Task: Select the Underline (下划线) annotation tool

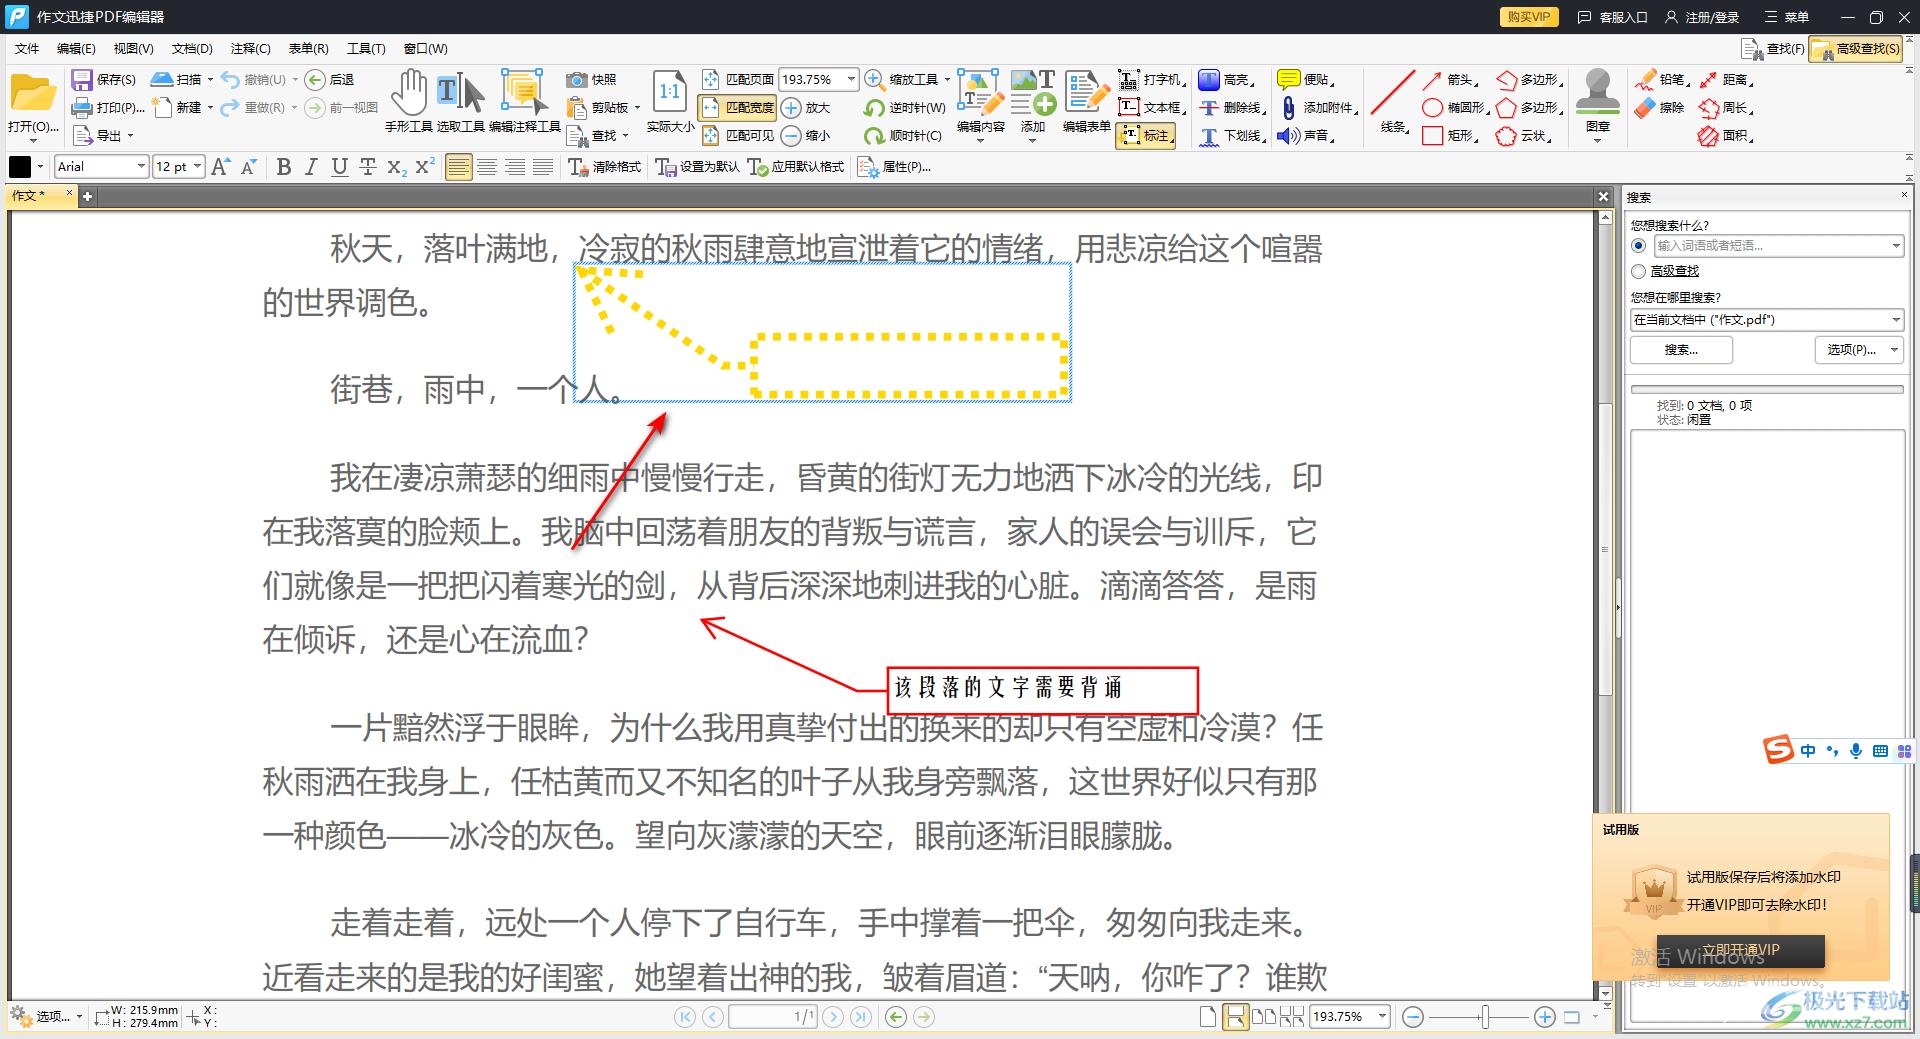Action: 1232,136
